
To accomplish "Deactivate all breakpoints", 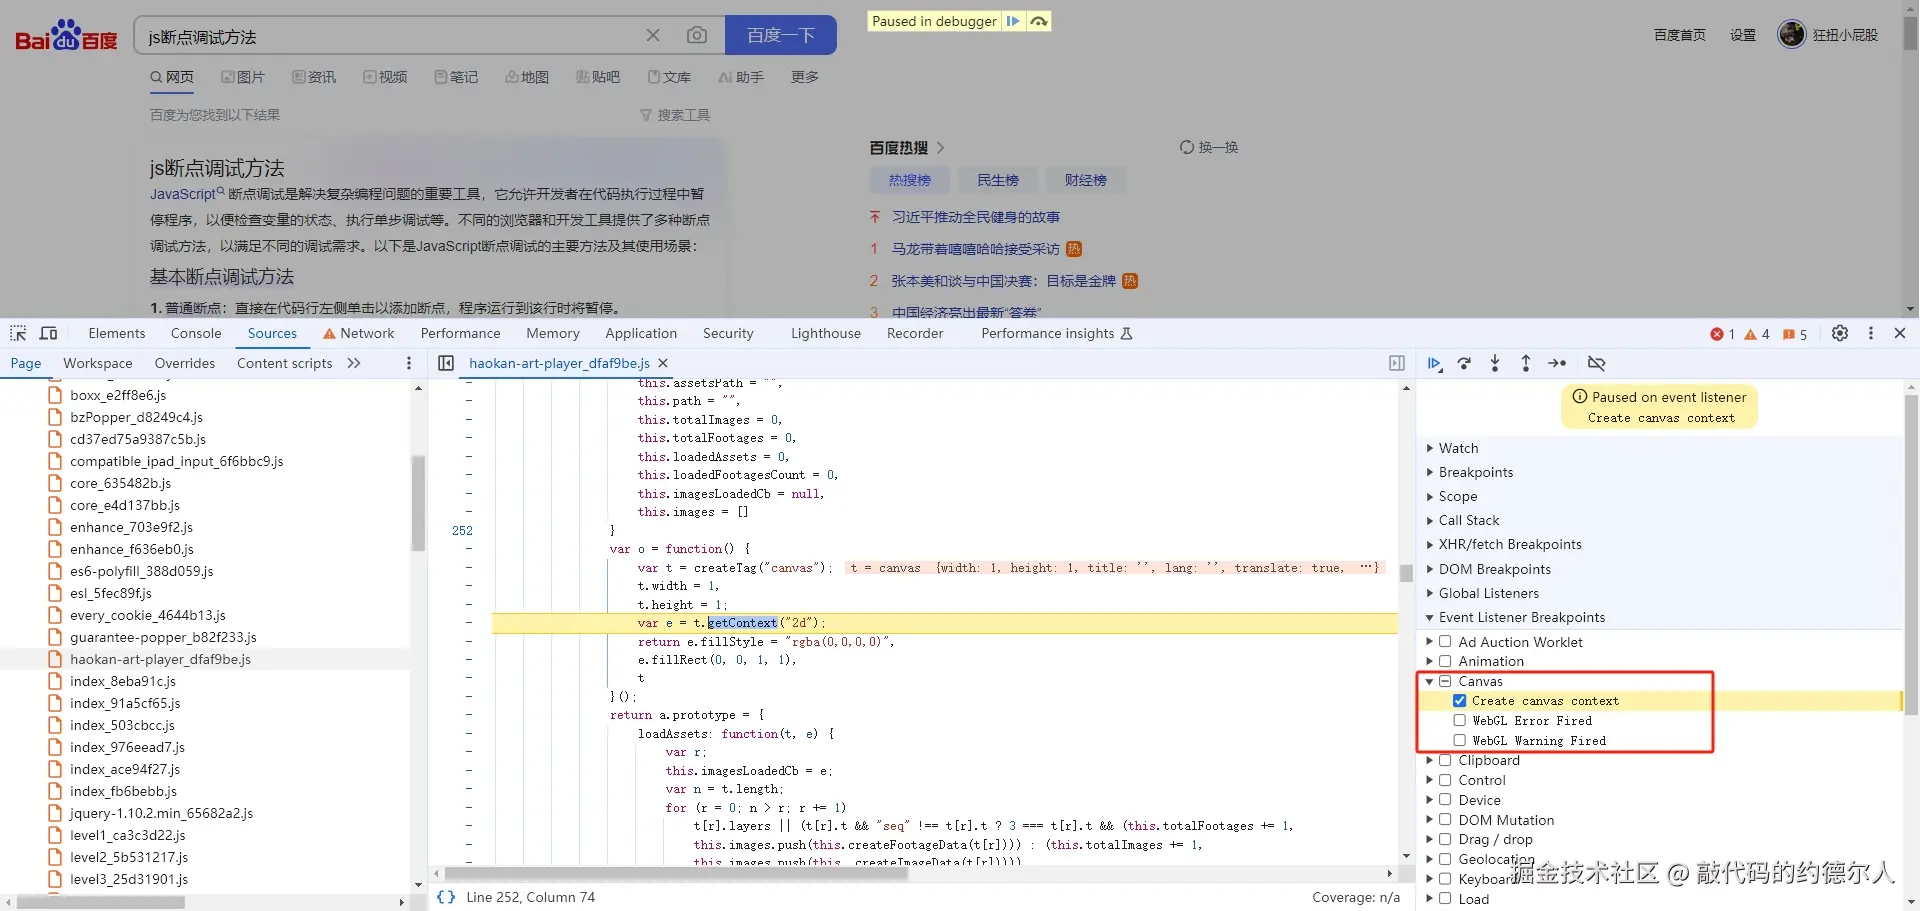I will pos(1597,363).
